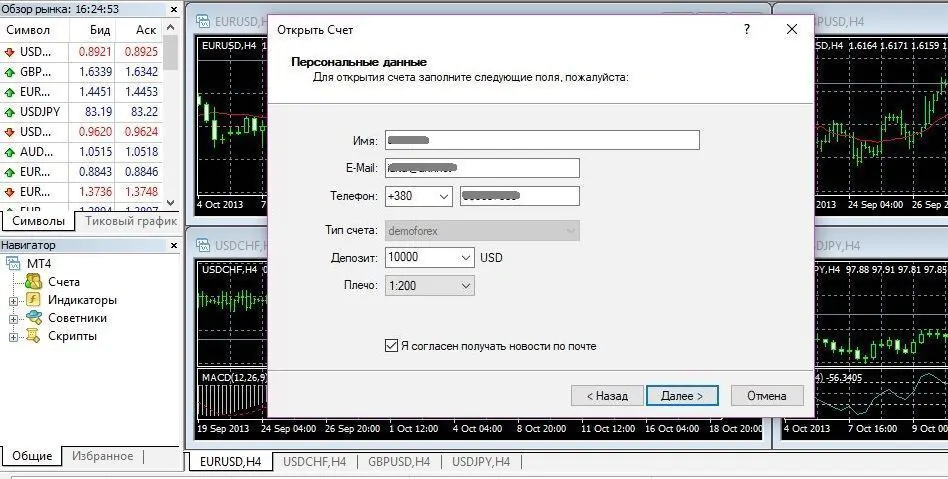This screenshot has height=479, width=948.
Task: Click the E-Mail input field
Action: (x=482, y=168)
